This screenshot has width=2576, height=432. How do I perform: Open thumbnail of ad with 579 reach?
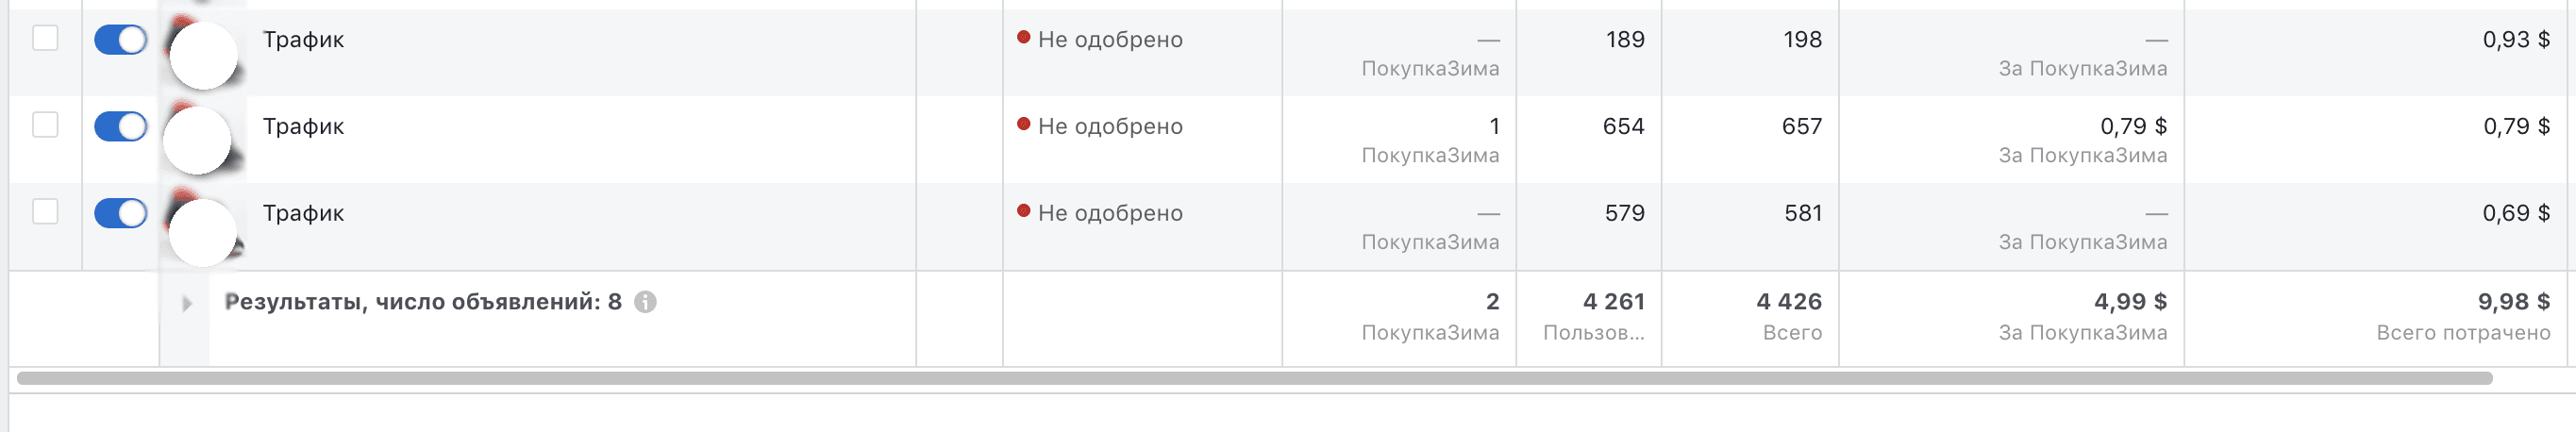click(203, 227)
